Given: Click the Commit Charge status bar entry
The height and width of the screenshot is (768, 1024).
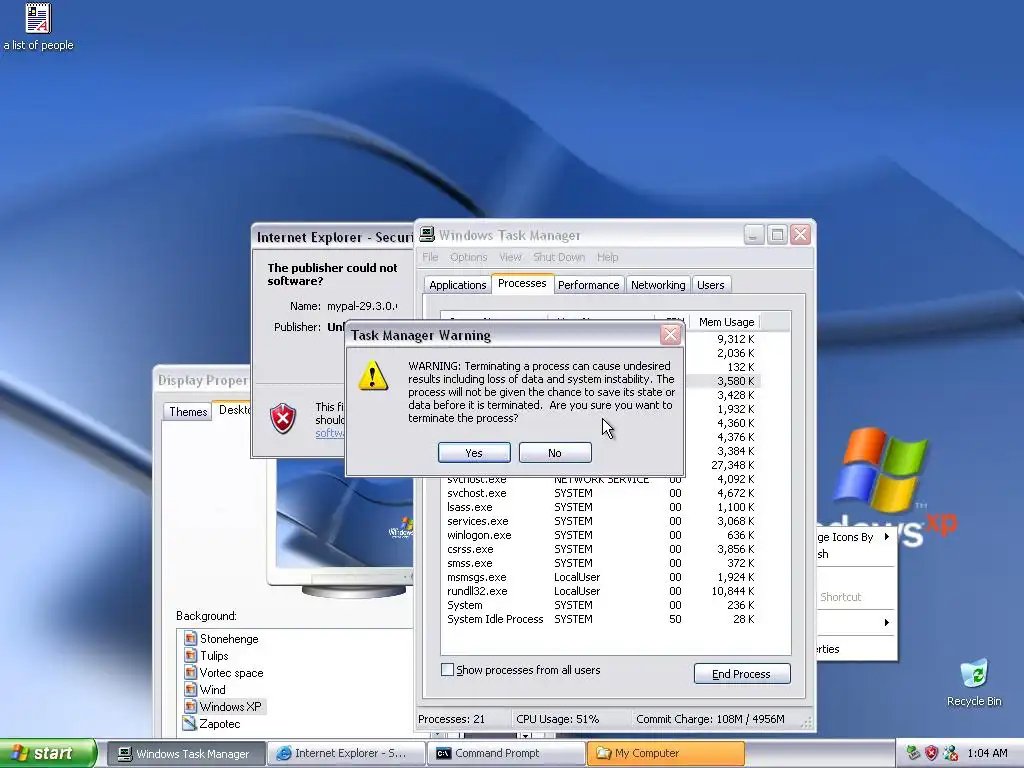Looking at the screenshot, I should tap(711, 719).
